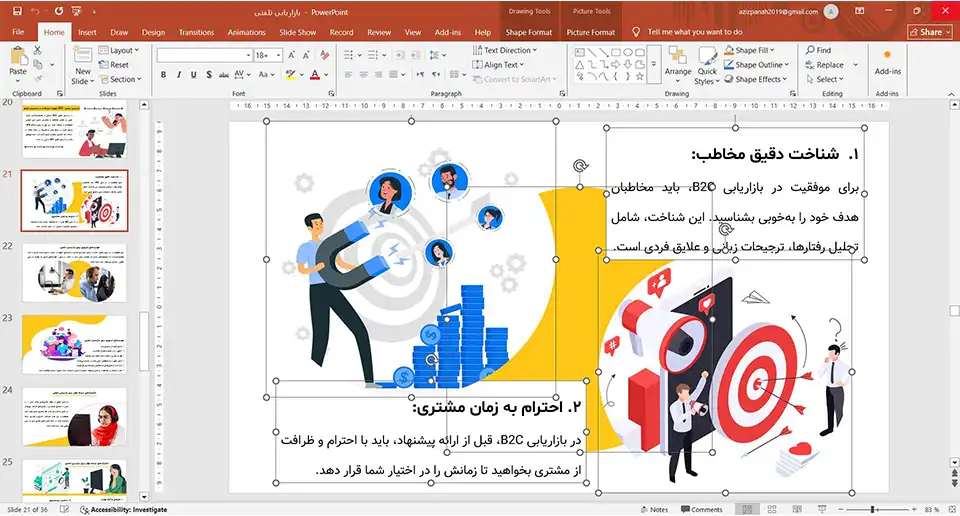Screen dimensions: 960x516
Task: Open the Shape Fill dropdown
Action: click(x=749, y=50)
